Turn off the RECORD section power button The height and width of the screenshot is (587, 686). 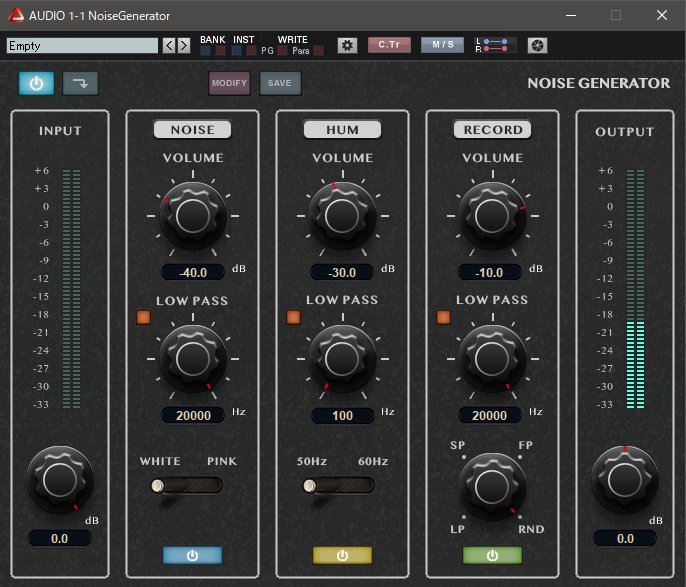pyautogui.click(x=491, y=555)
